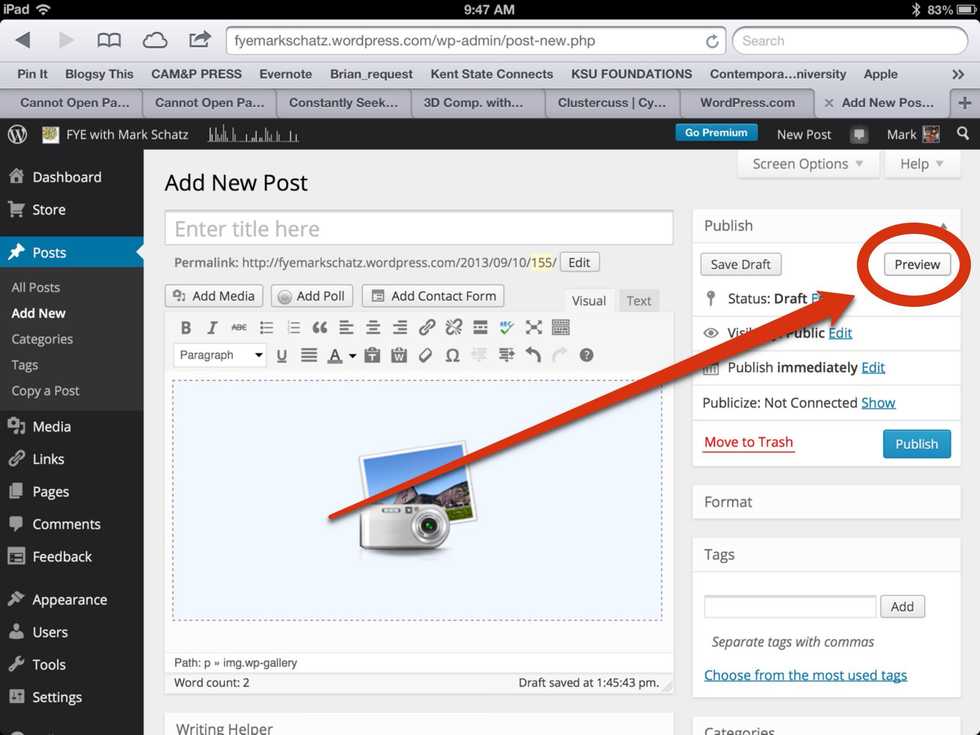The width and height of the screenshot is (980, 735).
Task: Click the Enter title here field
Action: 419,229
